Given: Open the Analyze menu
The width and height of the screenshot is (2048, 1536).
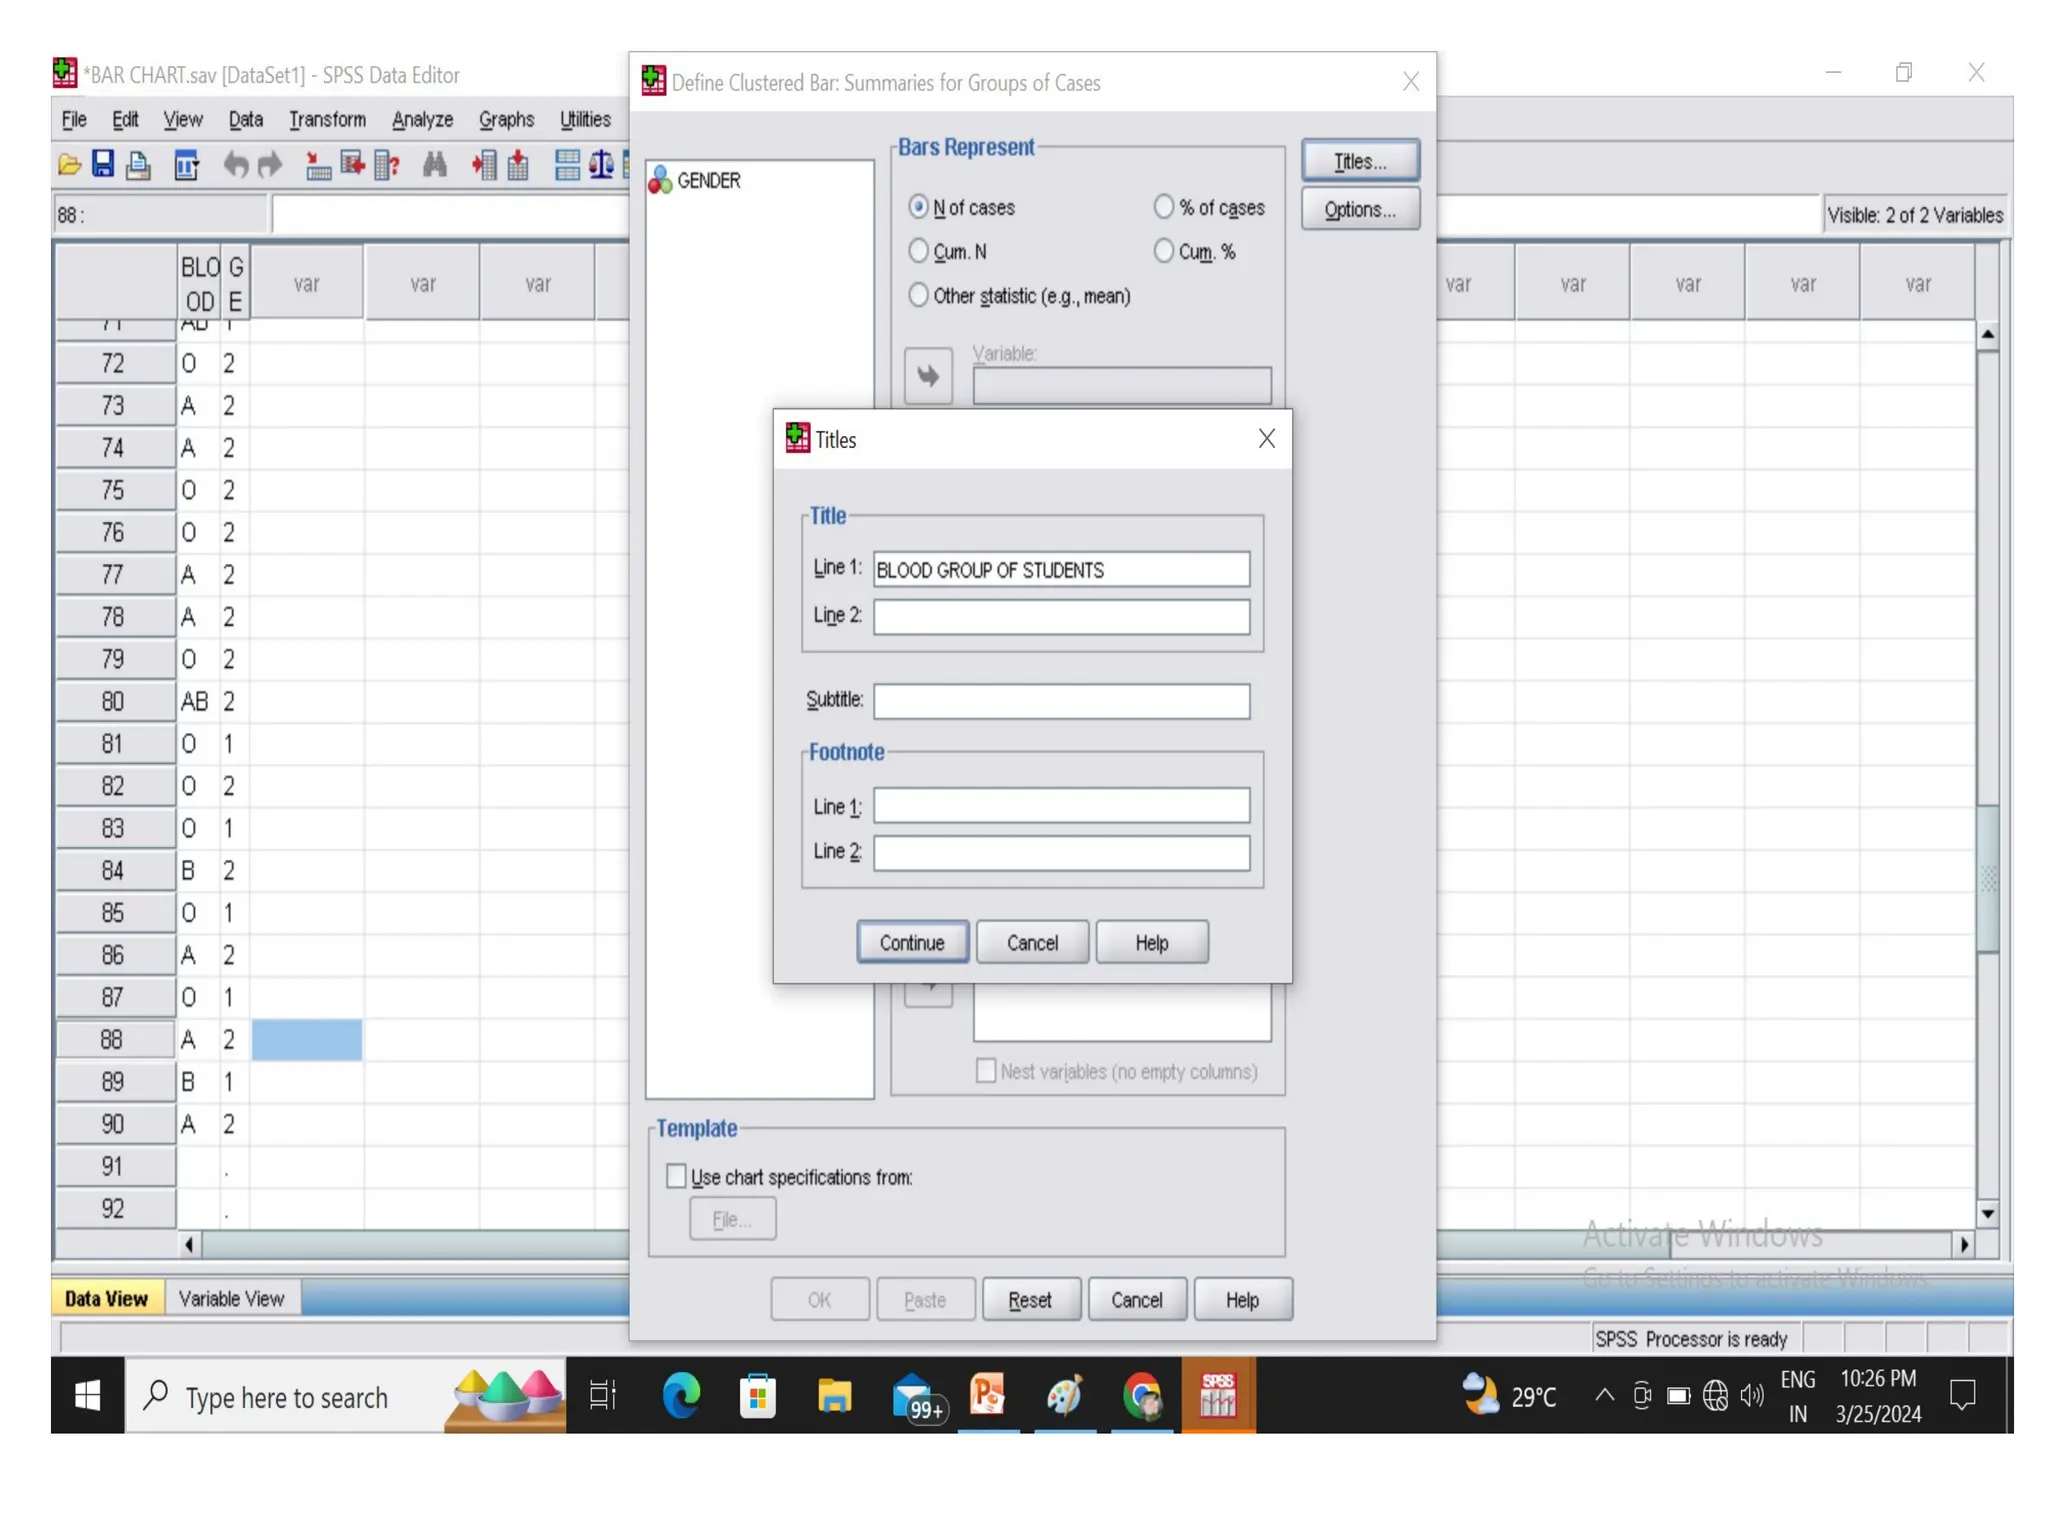Looking at the screenshot, I should click(x=422, y=120).
